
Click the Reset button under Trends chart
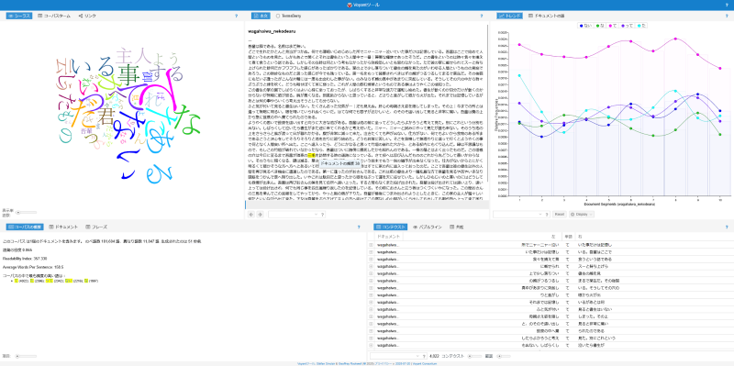pyautogui.click(x=559, y=214)
